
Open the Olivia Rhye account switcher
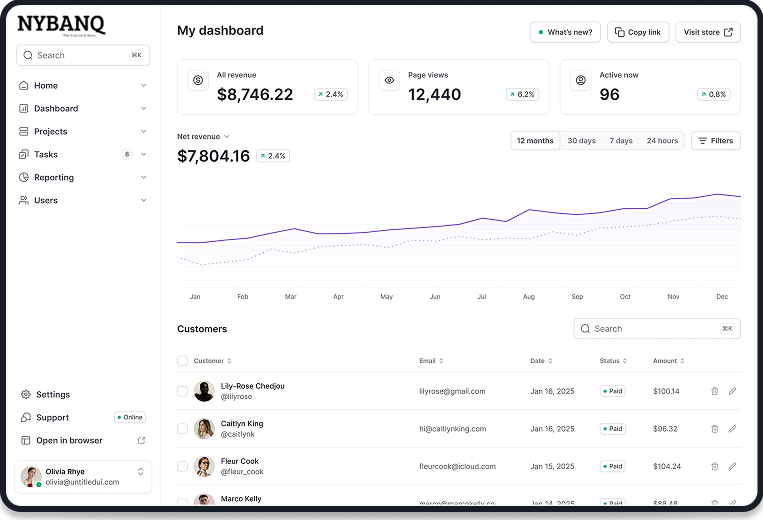140,471
